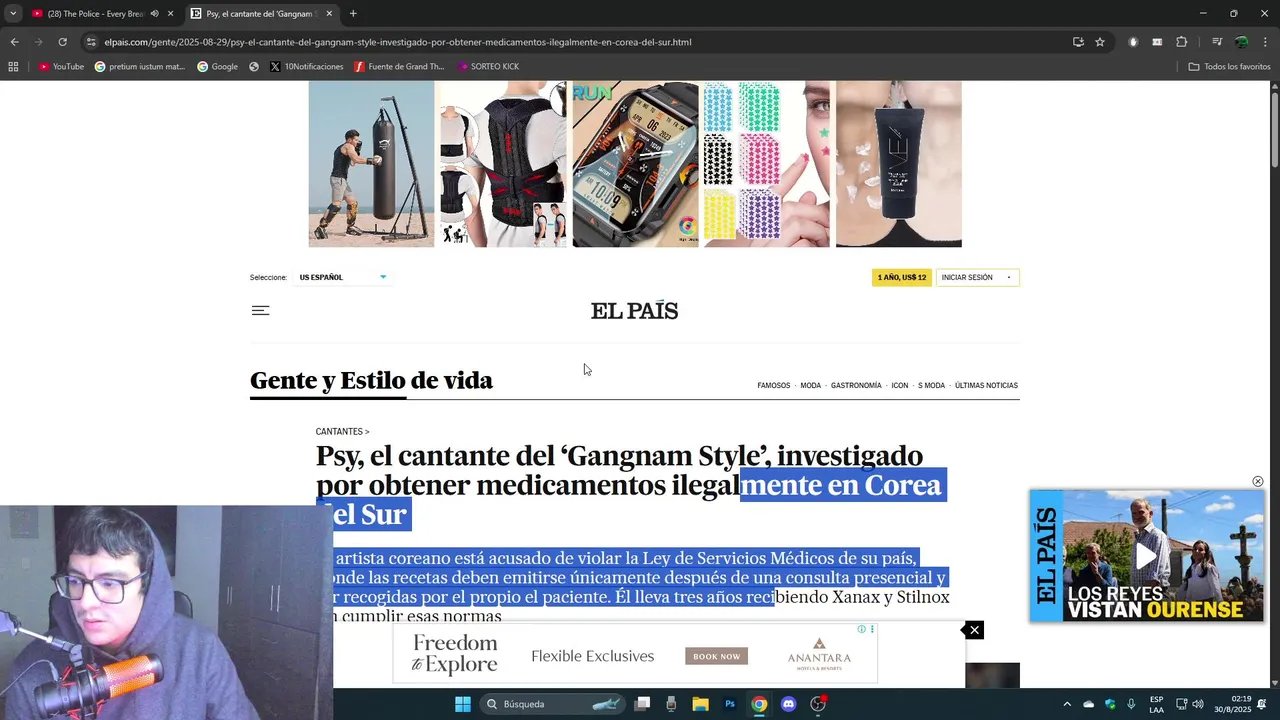Open the Fuente de Grand Th... bookmark
Viewport: 1280px width, 720px height.
399,67
